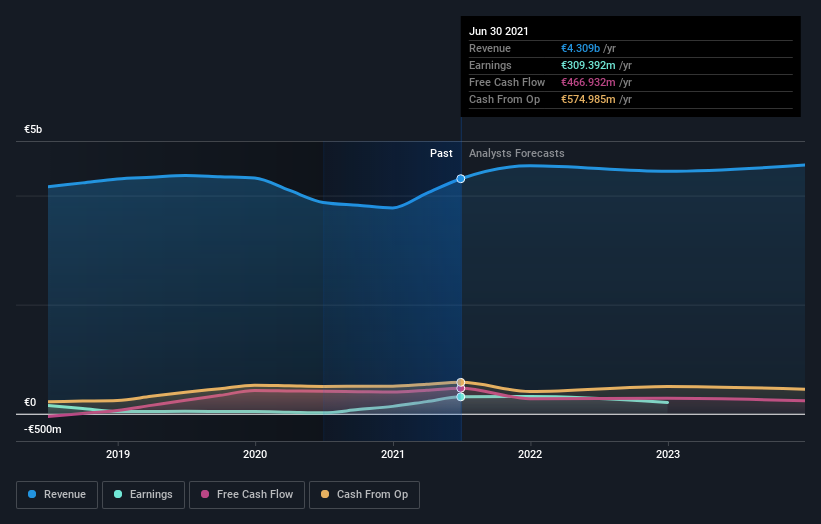Viewport: 821px width, 524px height.
Task: Click the 'Revenue' row label in tooltip
Action: point(490,48)
